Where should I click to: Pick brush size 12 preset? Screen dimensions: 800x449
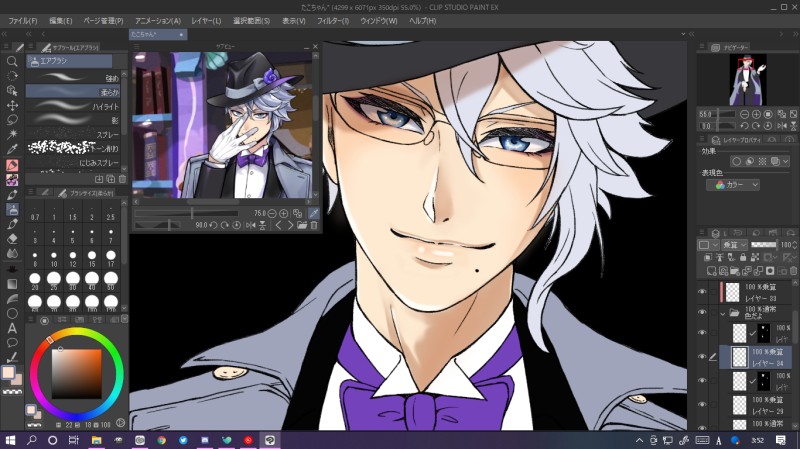[x=73, y=259]
